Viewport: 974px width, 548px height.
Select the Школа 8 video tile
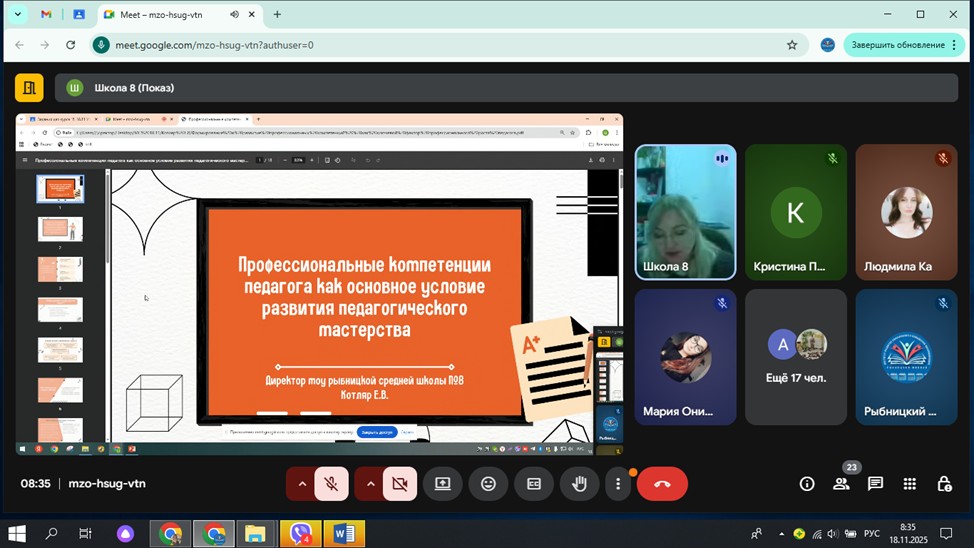pos(685,212)
